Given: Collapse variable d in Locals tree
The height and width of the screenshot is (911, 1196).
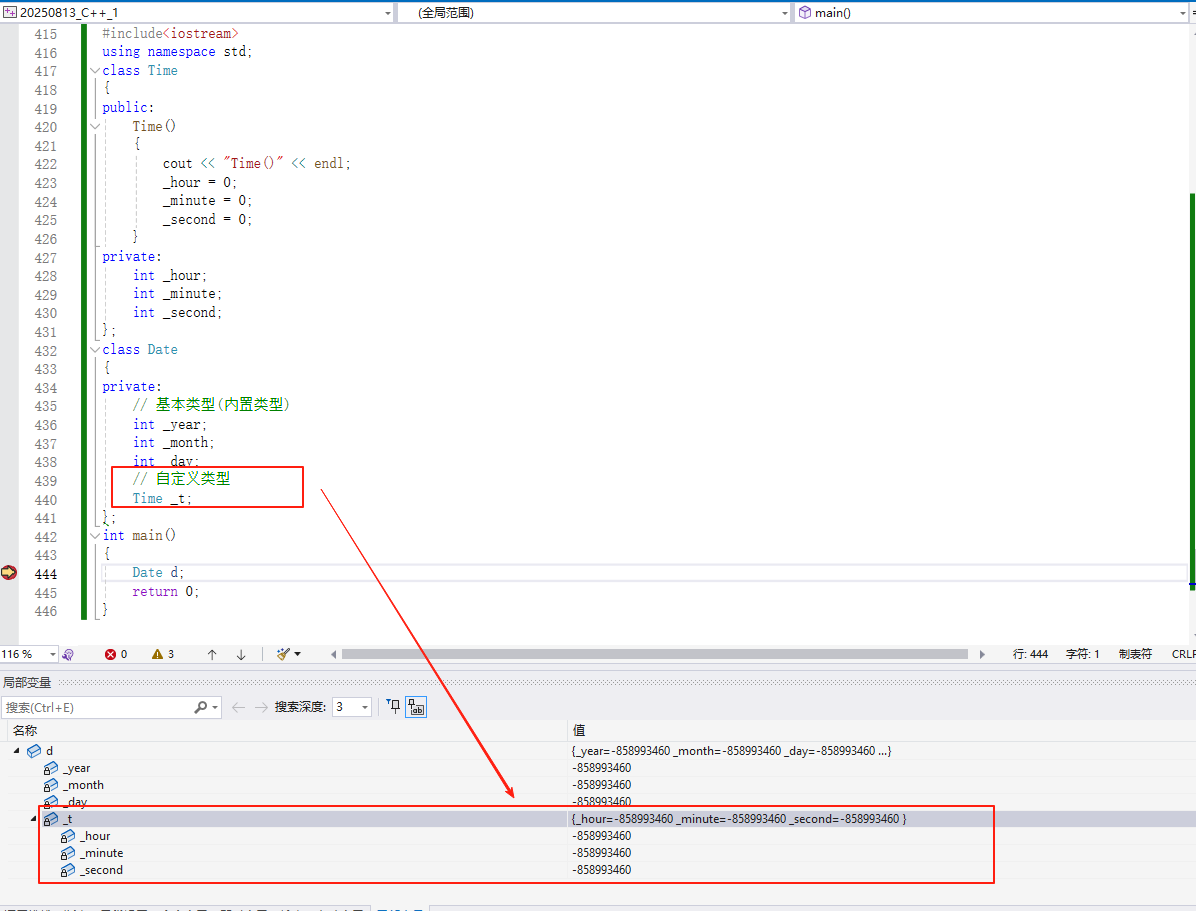Looking at the screenshot, I should point(16,751).
